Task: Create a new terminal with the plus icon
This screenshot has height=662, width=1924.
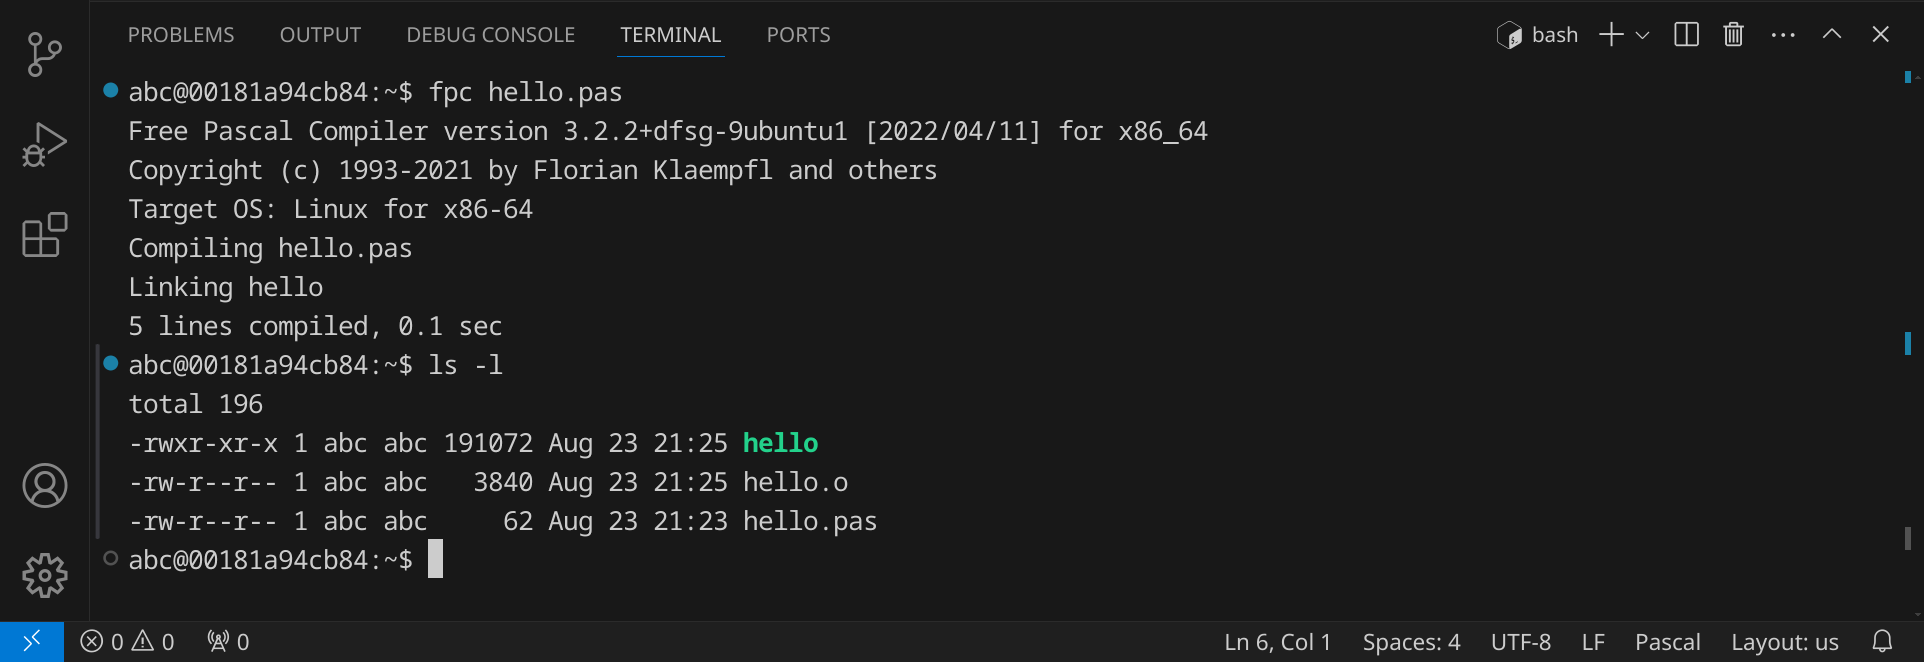Action: click(1610, 35)
